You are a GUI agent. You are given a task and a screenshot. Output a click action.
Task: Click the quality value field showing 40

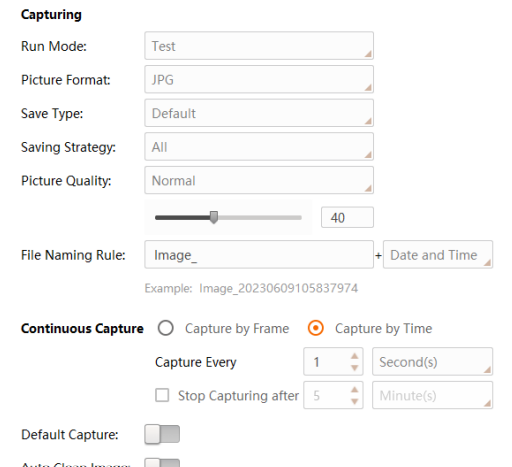[347, 218]
